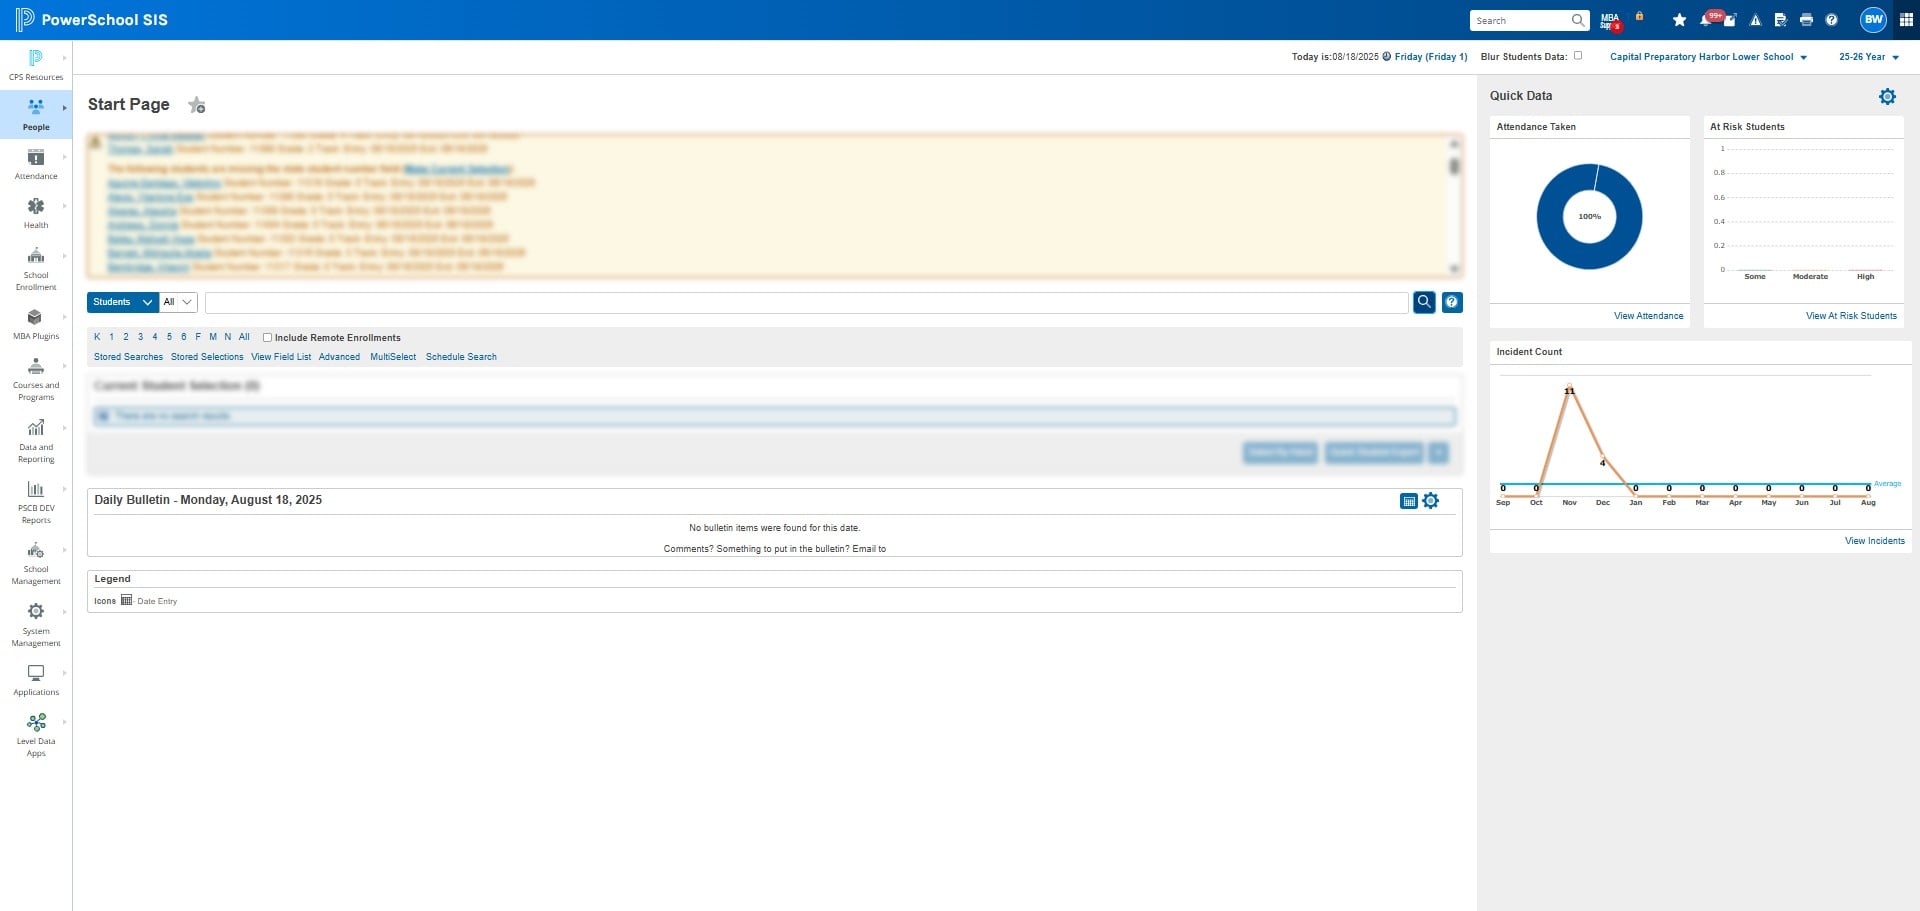
Task: Open the notifications bell icon
Action: click(x=1706, y=20)
